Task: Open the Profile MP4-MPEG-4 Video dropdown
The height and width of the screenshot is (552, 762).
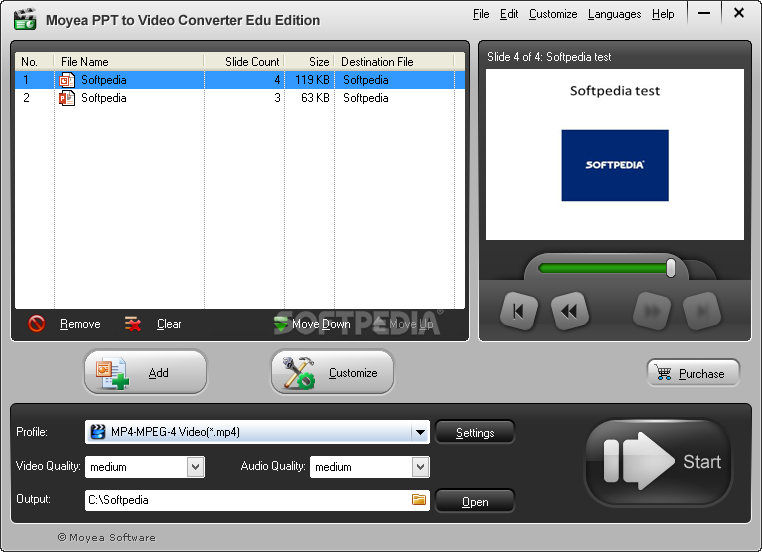Action: 257,432
